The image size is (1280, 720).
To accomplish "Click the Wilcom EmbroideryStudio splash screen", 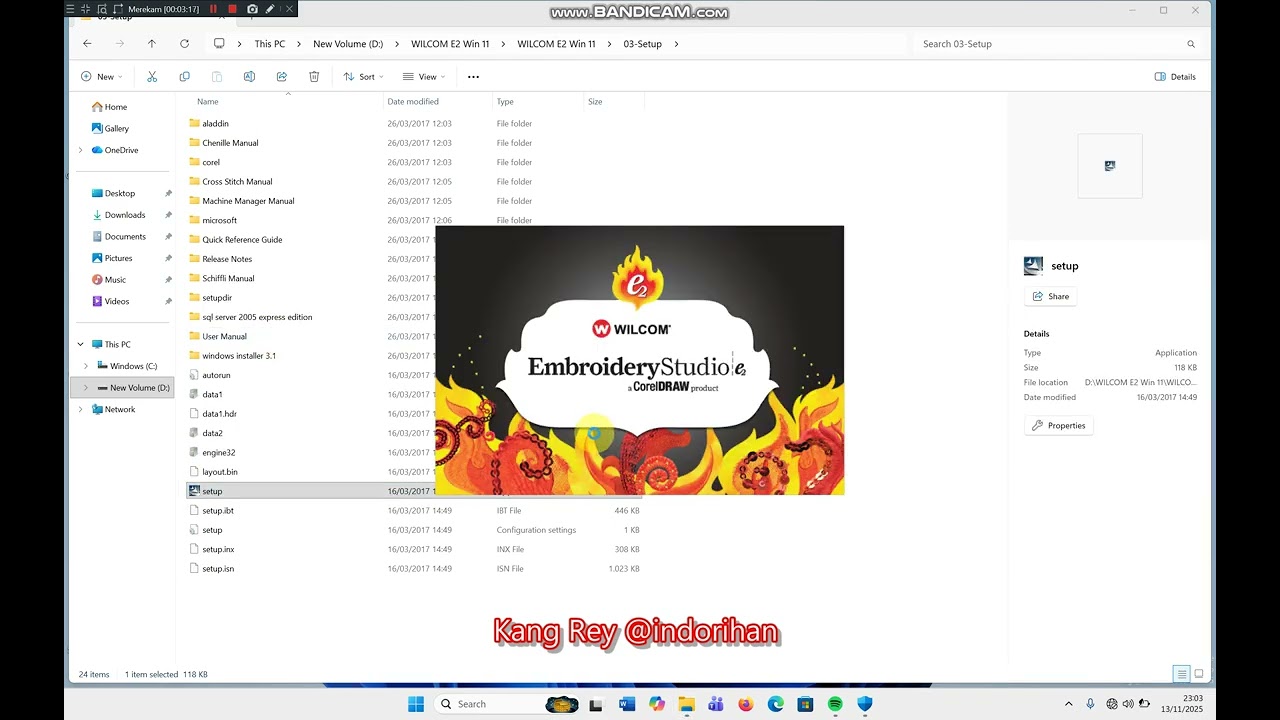I will coord(640,360).
